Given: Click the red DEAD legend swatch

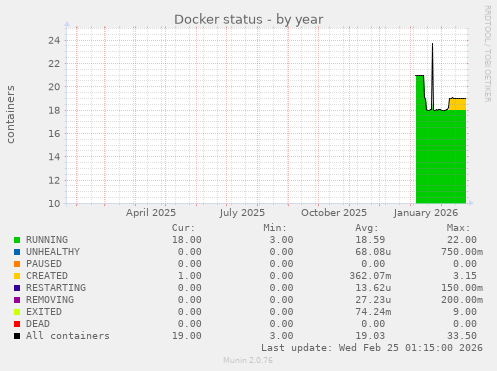Looking at the screenshot, I should (x=17, y=324).
